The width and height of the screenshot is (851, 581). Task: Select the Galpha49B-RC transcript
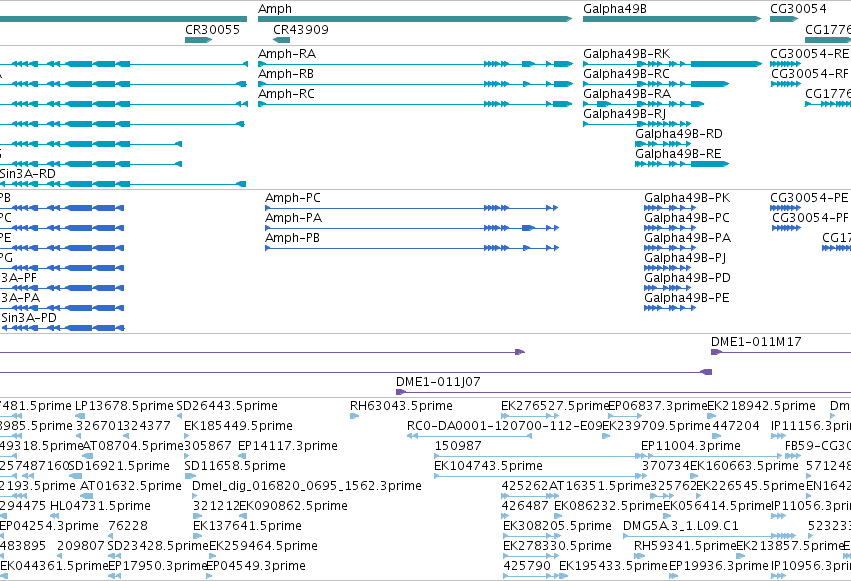click(x=656, y=84)
